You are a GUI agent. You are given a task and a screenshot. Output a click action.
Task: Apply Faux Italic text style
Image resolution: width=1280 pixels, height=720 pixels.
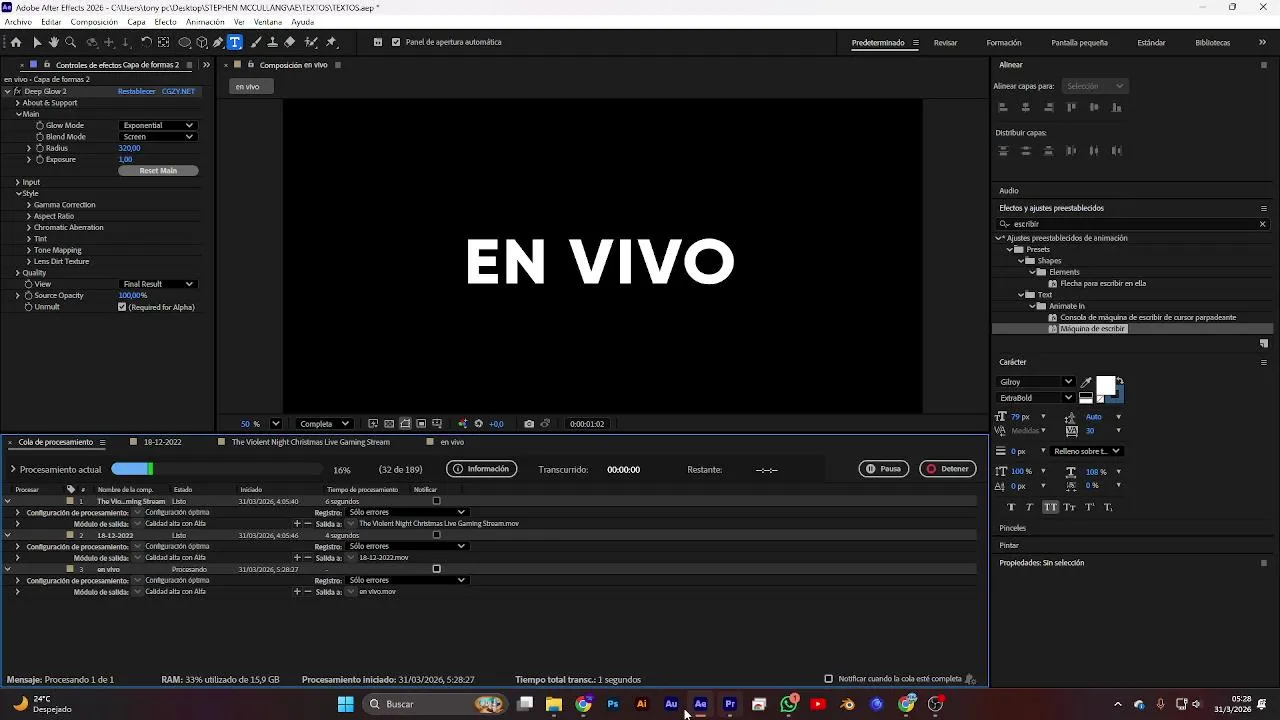1030,507
